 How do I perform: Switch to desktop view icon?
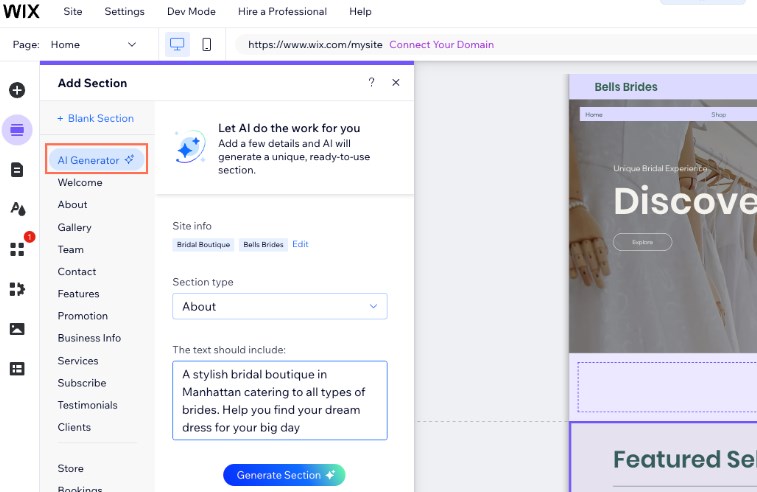[x=177, y=44]
